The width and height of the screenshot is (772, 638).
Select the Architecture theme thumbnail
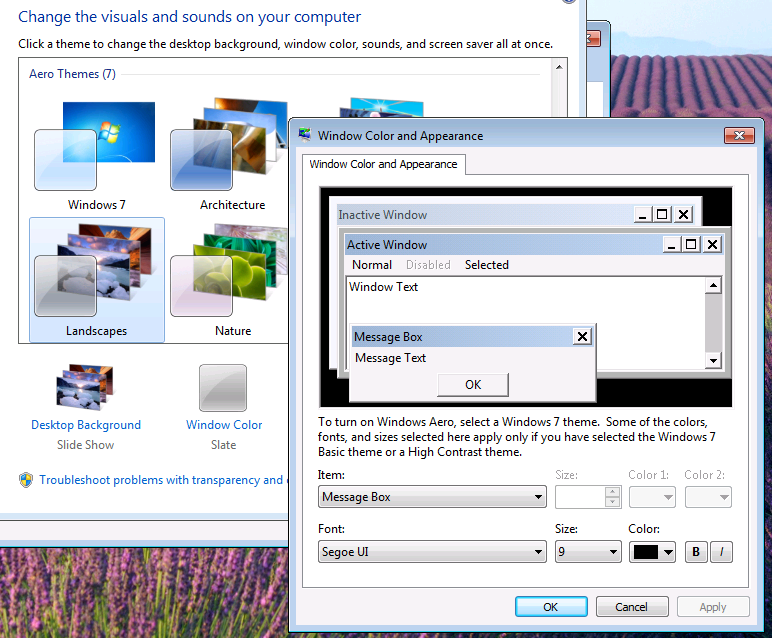coord(229,144)
